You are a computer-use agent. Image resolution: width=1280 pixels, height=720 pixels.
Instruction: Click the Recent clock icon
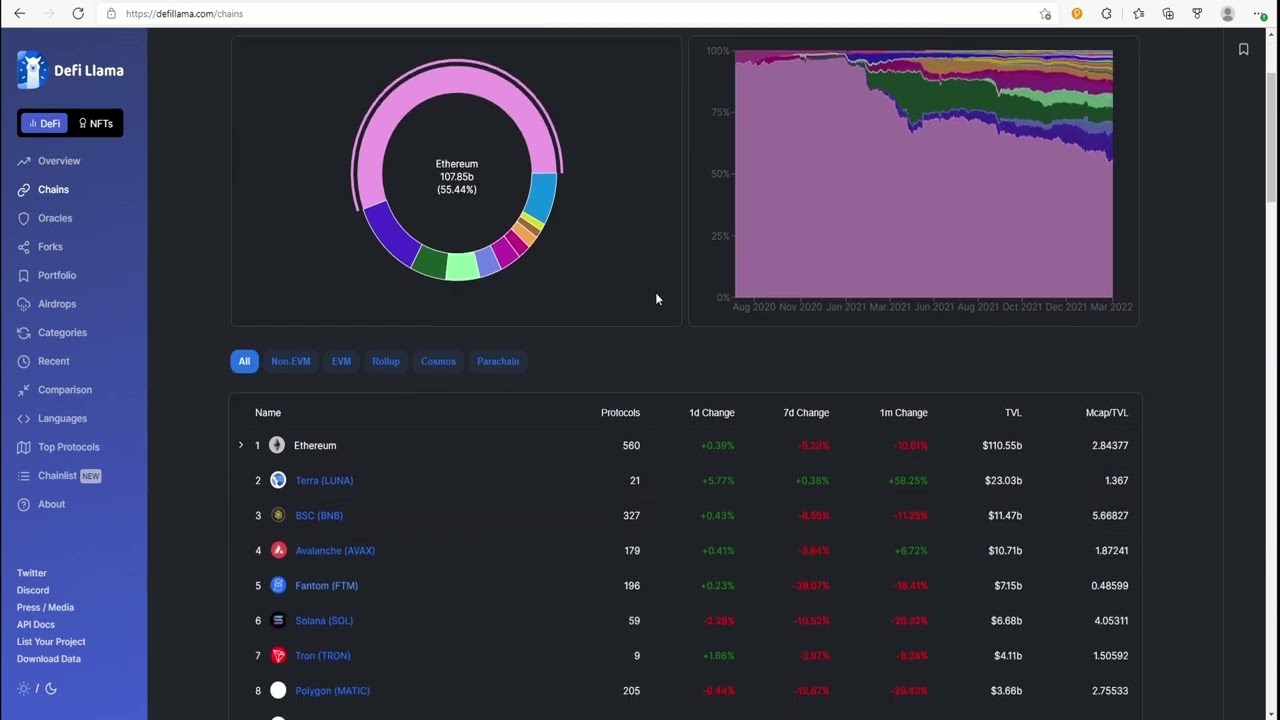(x=24, y=361)
